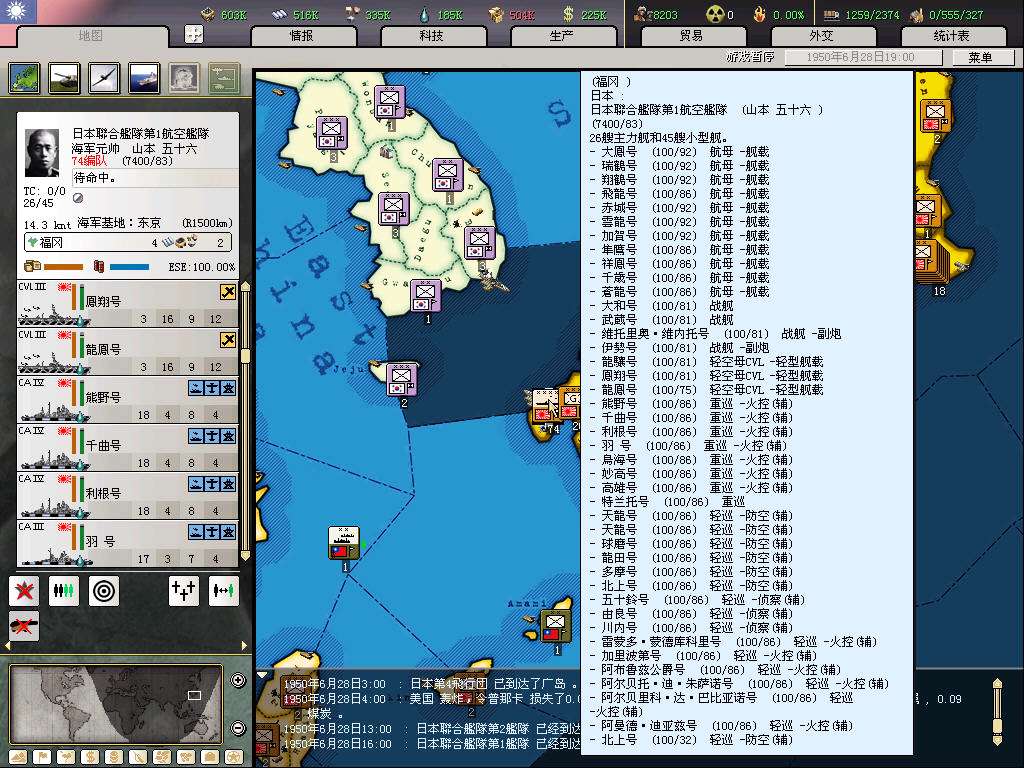Select the air units plane icon
Screen dimensions: 1024x768
click(x=104, y=77)
